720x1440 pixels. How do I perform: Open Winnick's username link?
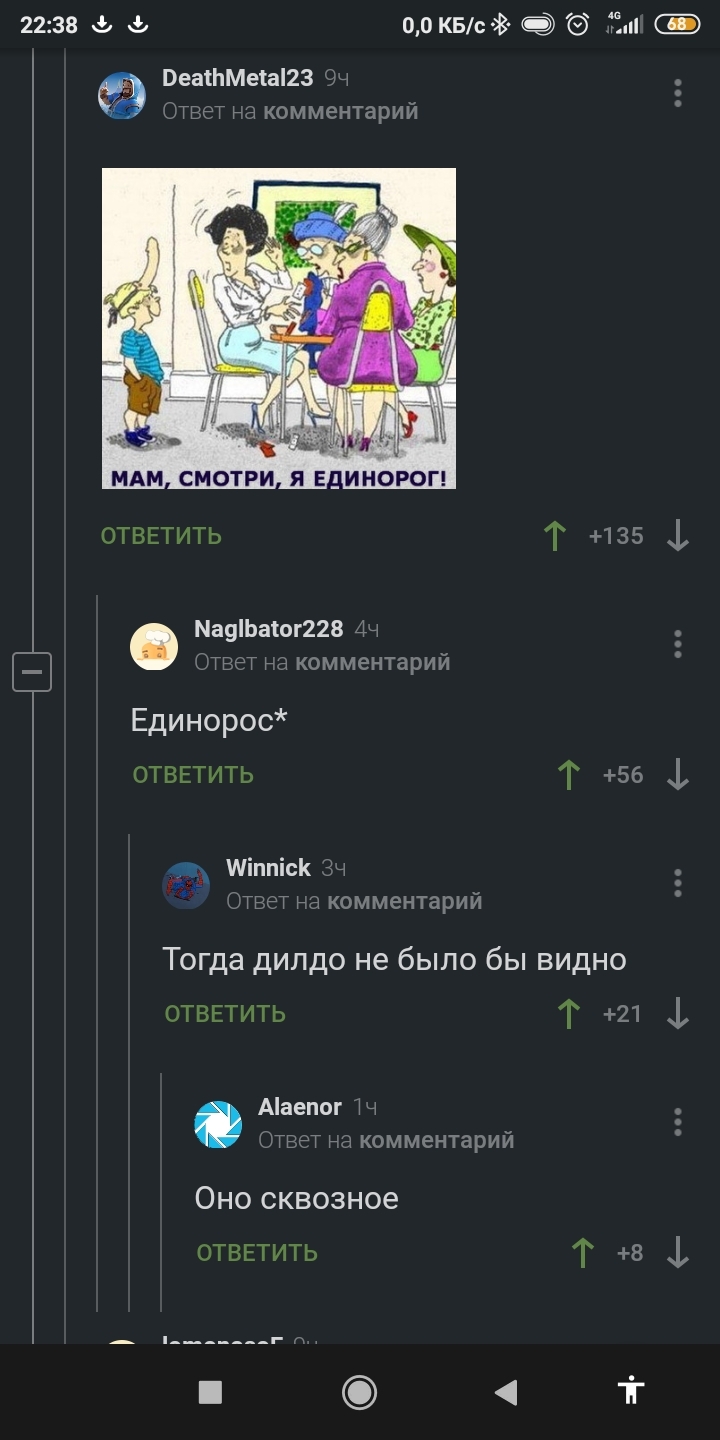(x=268, y=868)
